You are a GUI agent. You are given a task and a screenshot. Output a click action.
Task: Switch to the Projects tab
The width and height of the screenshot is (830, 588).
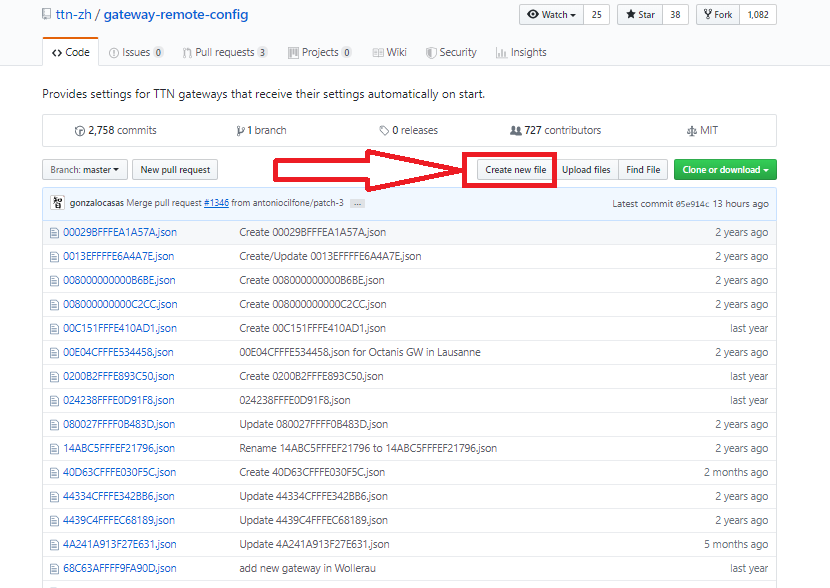[319, 52]
